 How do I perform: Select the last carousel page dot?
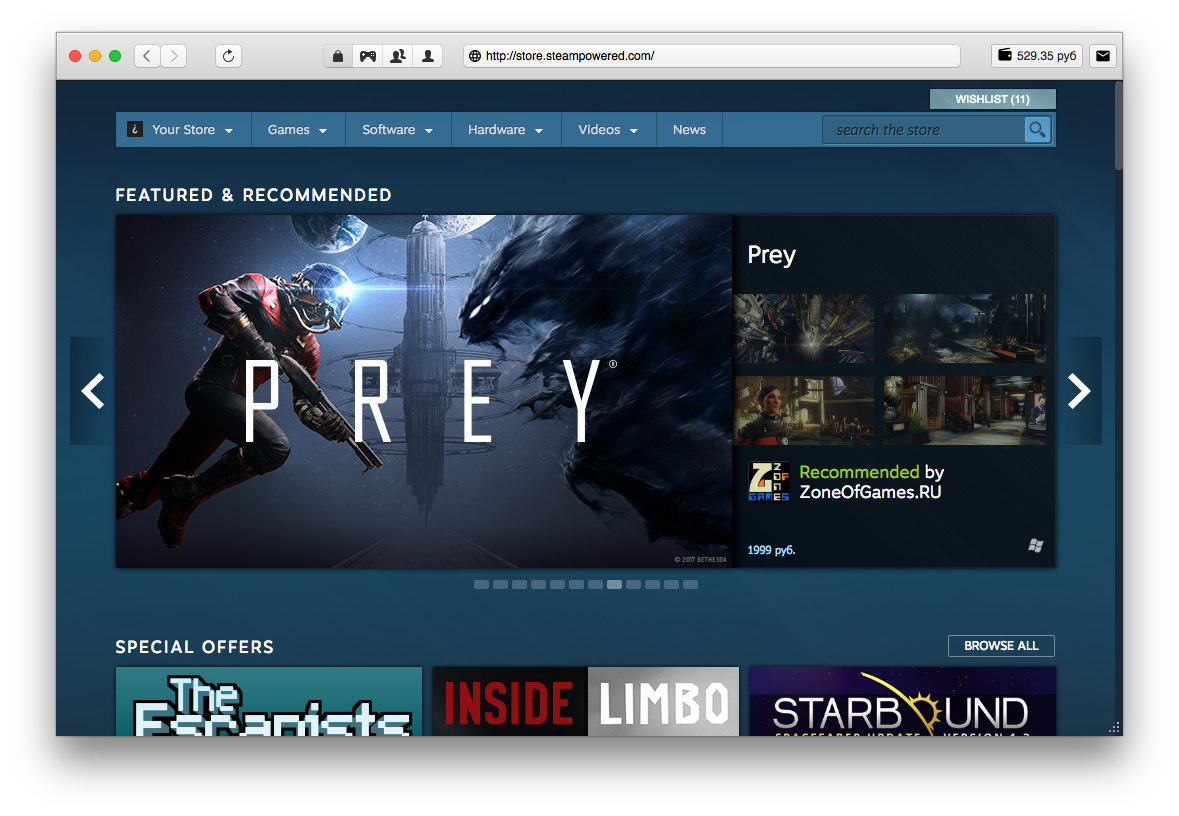[690, 584]
